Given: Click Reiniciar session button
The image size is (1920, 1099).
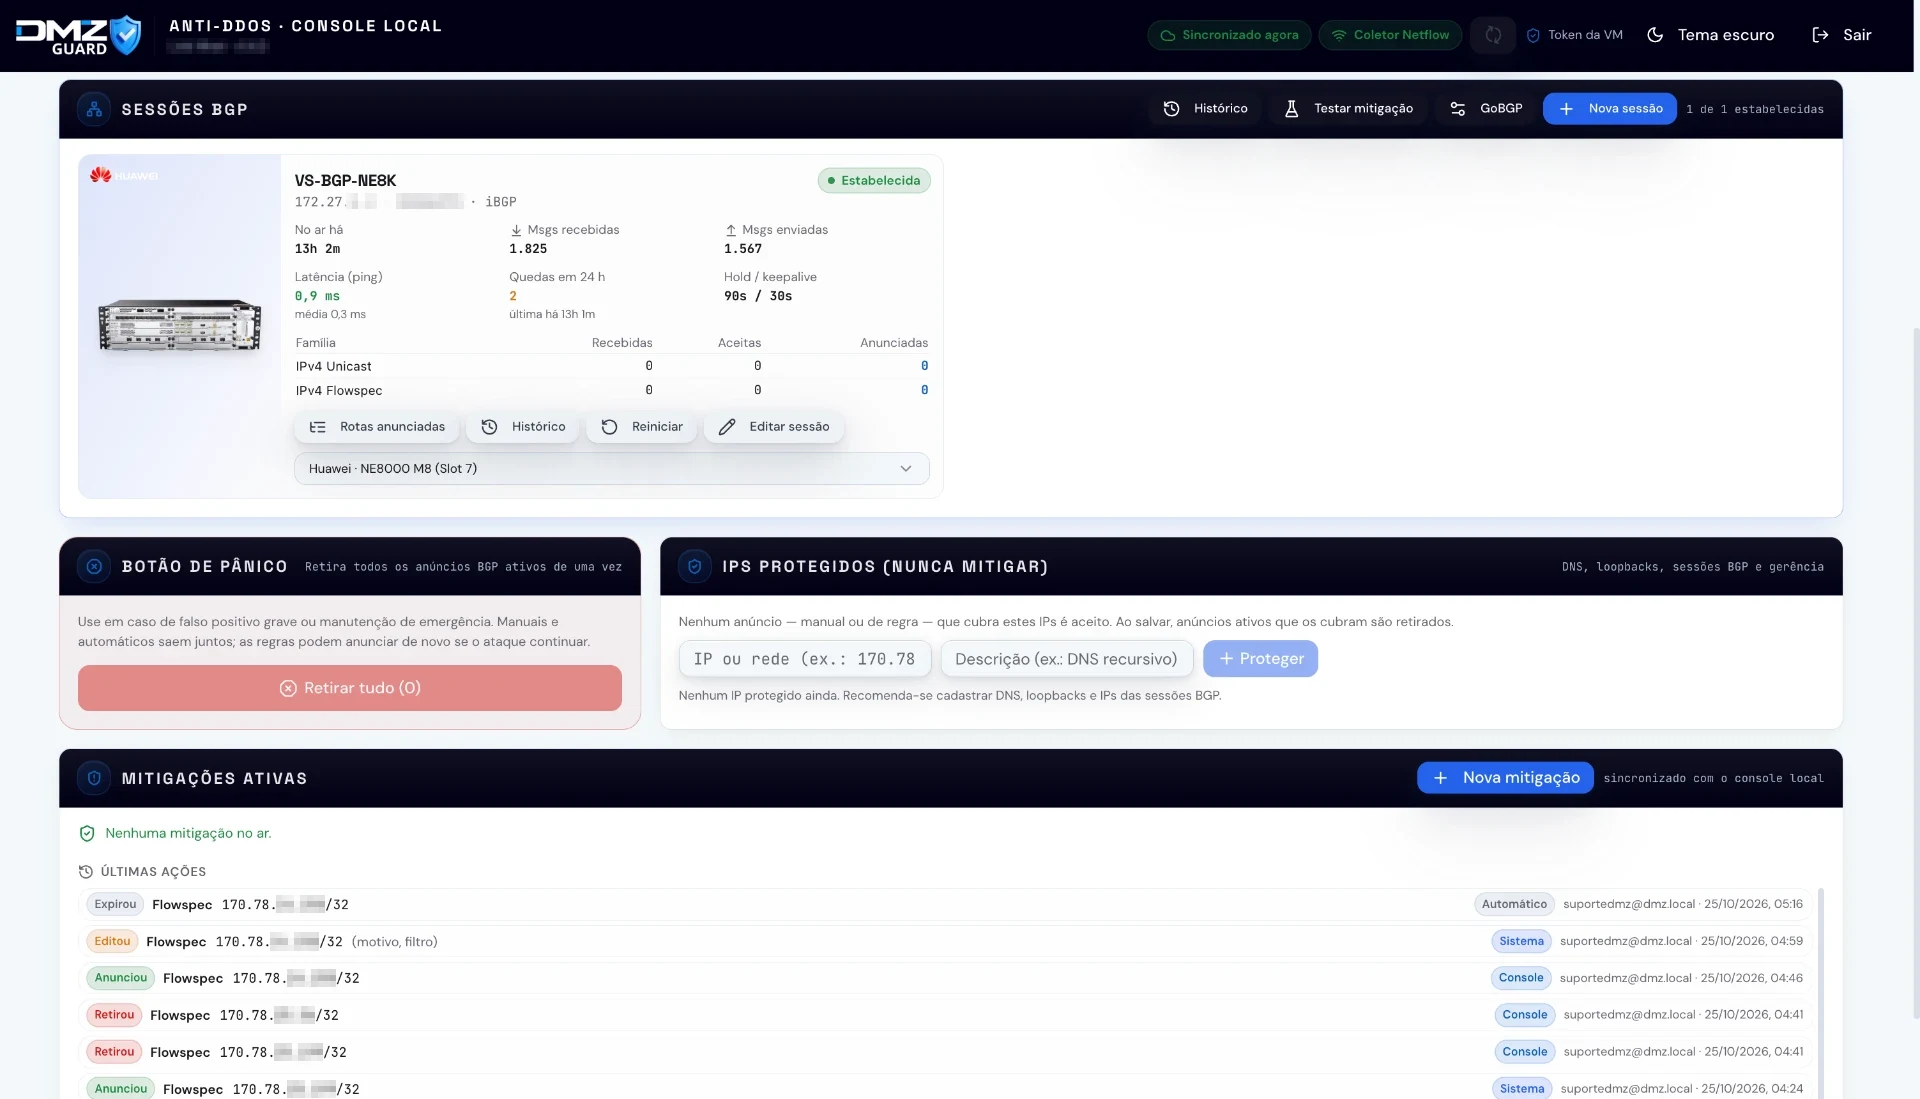Looking at the screenshot, I should 642,427.
